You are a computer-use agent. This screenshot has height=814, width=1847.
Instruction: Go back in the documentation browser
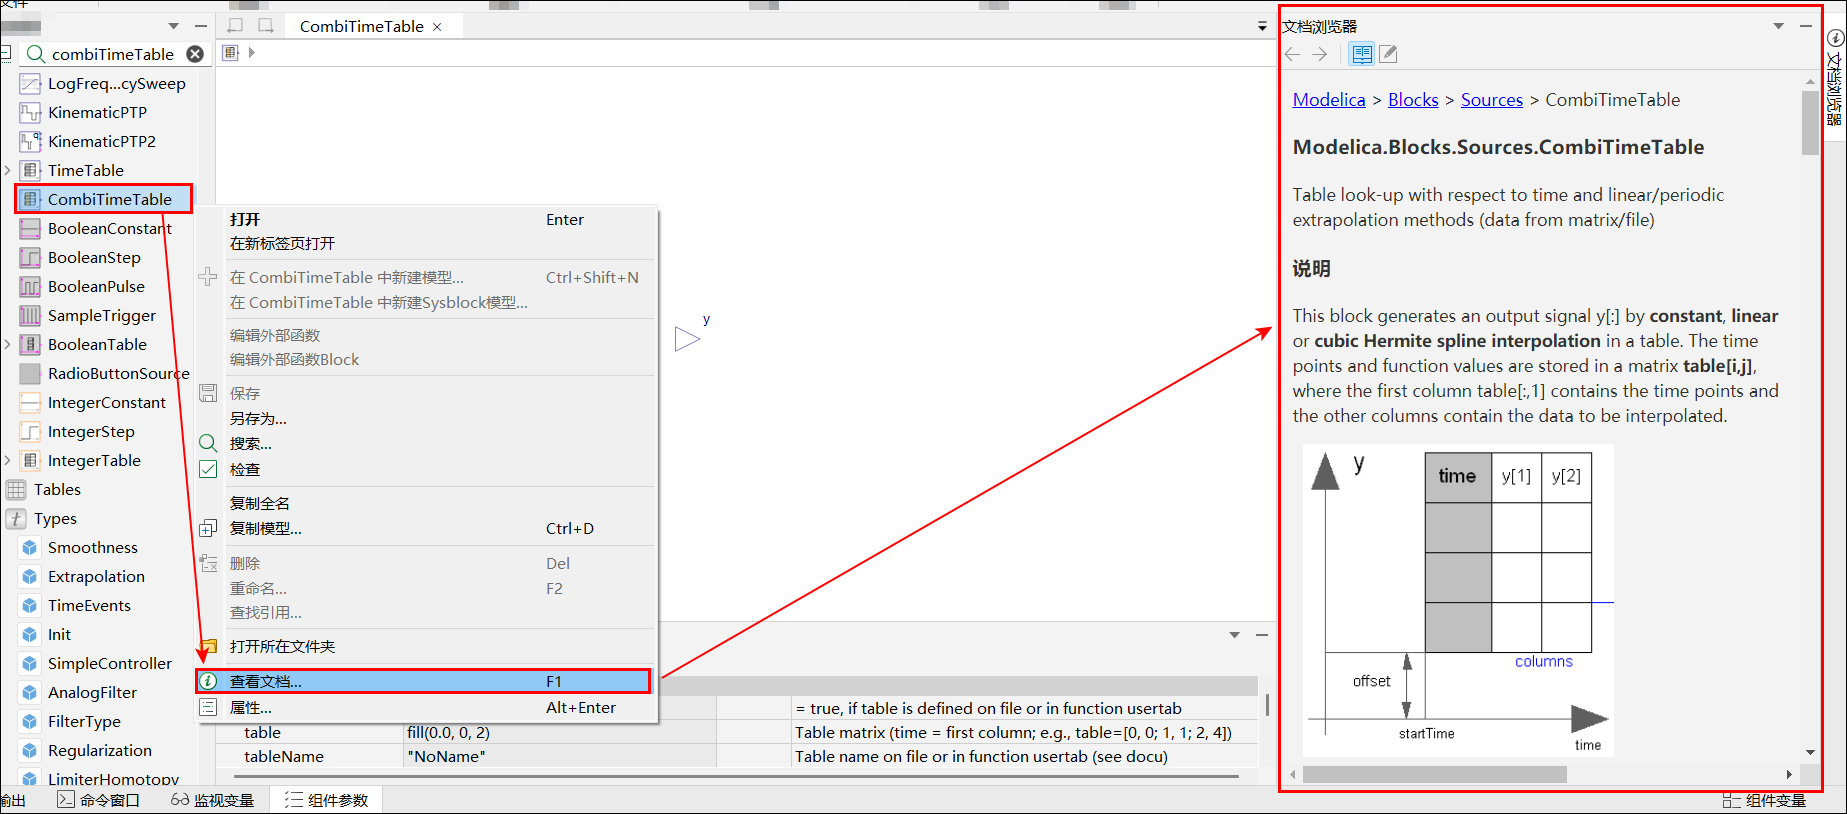click(x=1292, y=54)
